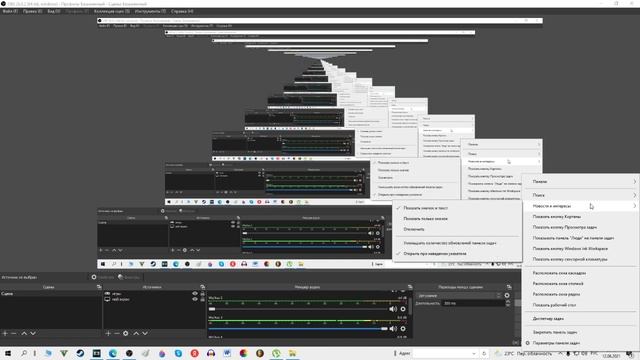
Task: Open transition properties gear icon
Action: pos(507,295)
